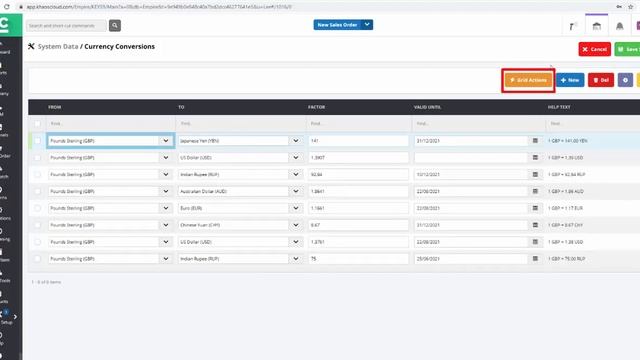Select help text '1 GBP = 141.00 YEN'
The height and width of the screenshot is (360, 640).
567,140
